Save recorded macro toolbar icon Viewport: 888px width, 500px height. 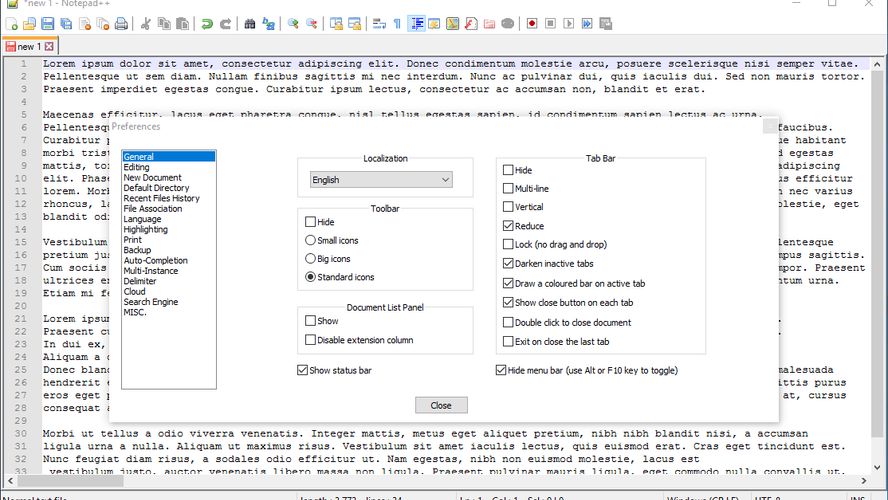click(605, 24)
